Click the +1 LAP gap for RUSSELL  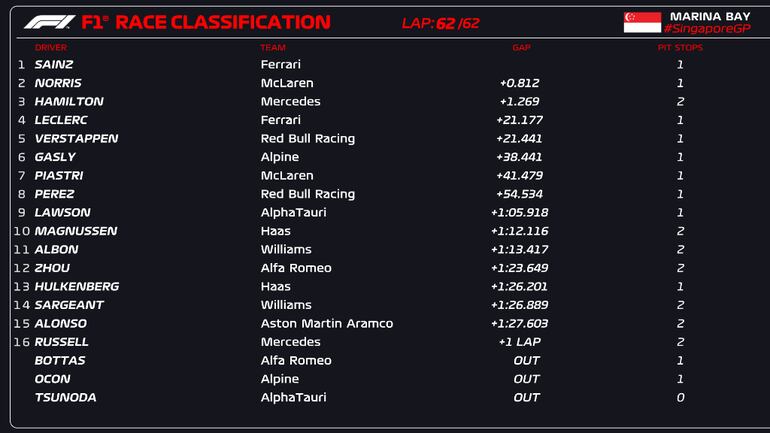point(519,342)
